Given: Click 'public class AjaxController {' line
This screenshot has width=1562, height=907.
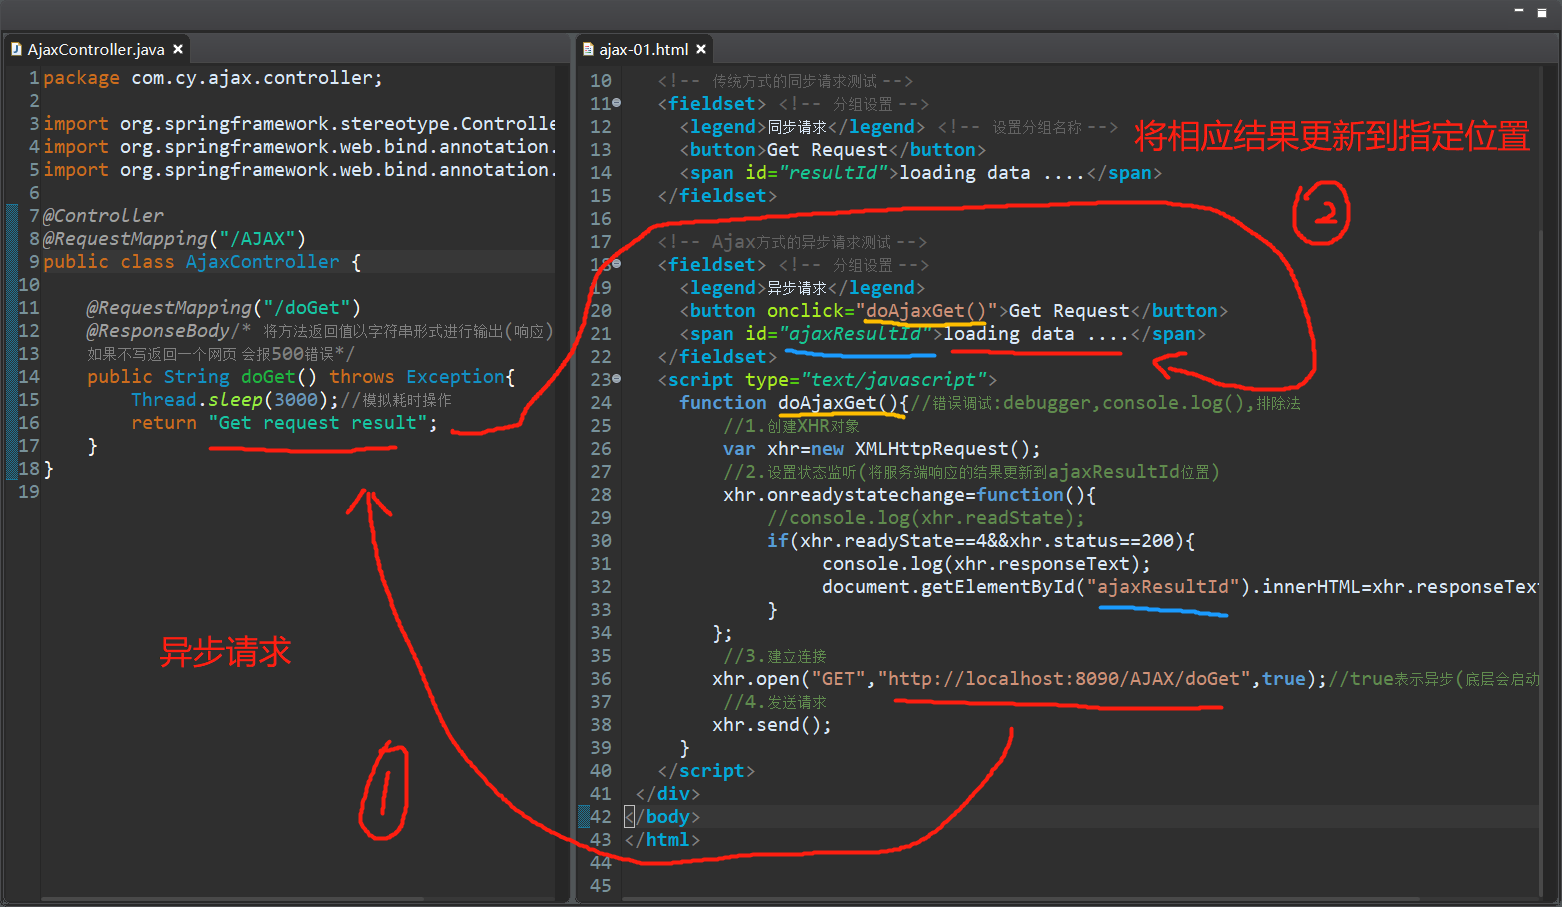Looking at the screenshot, I should pos(202,262).
